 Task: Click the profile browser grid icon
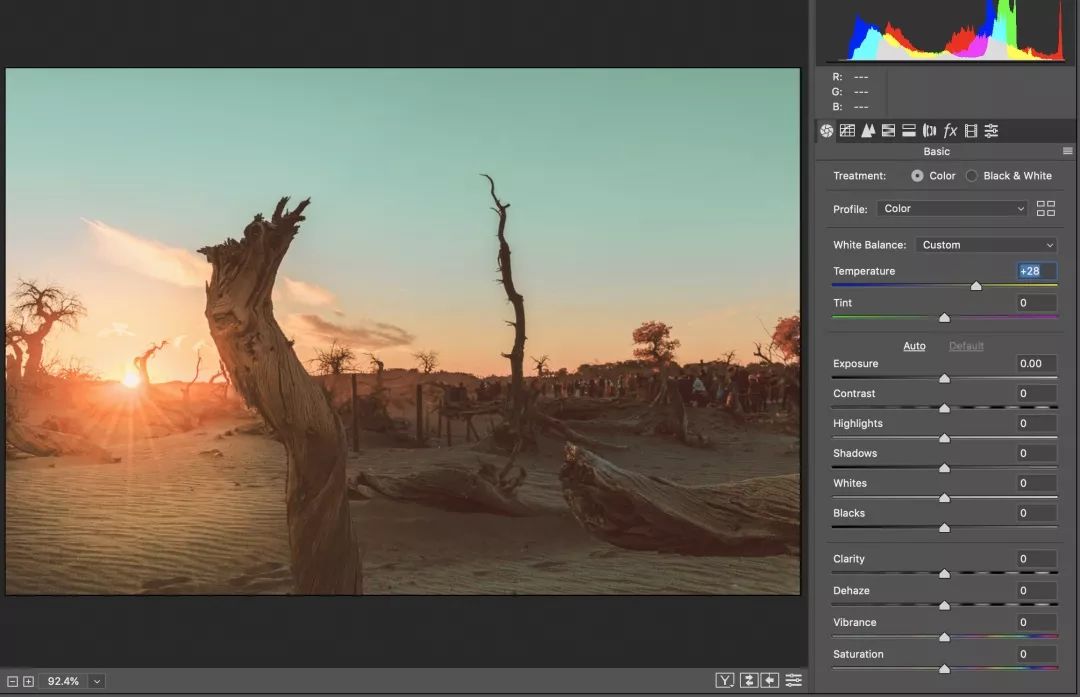(x=1046, y=209)
